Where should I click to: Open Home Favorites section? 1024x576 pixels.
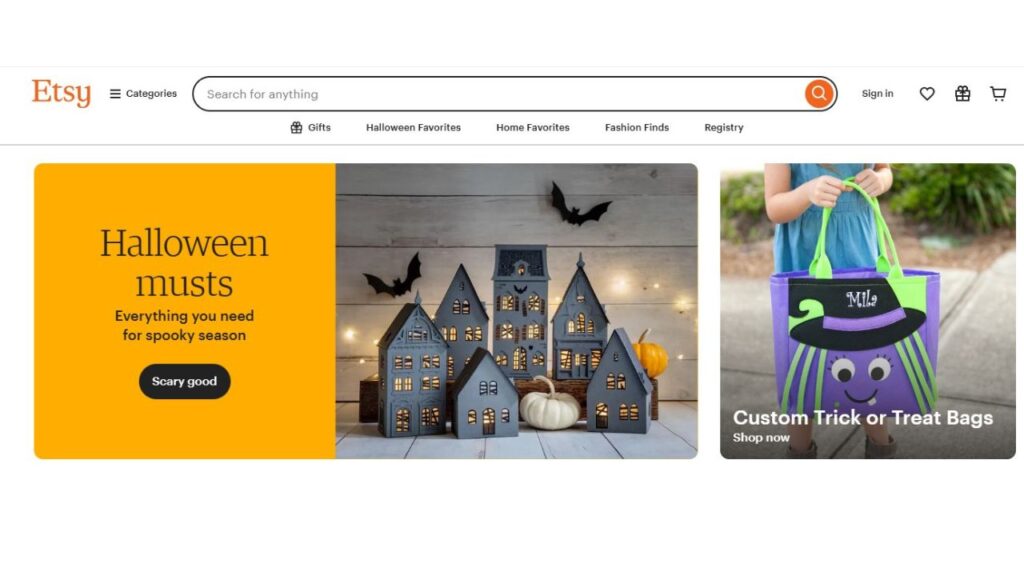coord(533,127)
